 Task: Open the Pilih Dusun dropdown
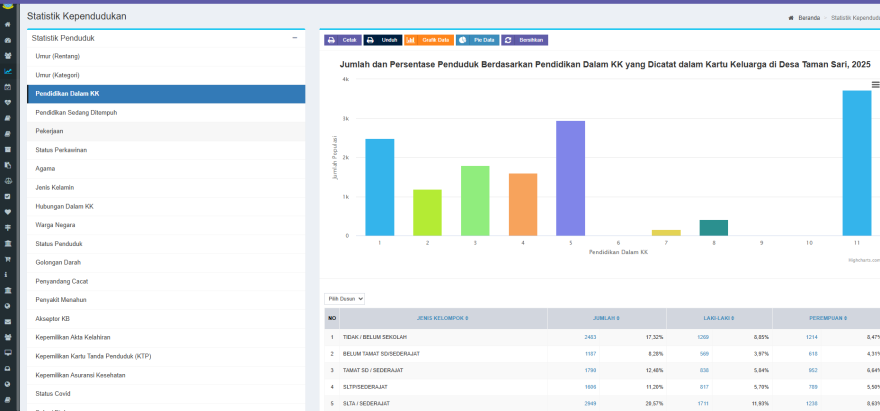(x=345, y=299)
